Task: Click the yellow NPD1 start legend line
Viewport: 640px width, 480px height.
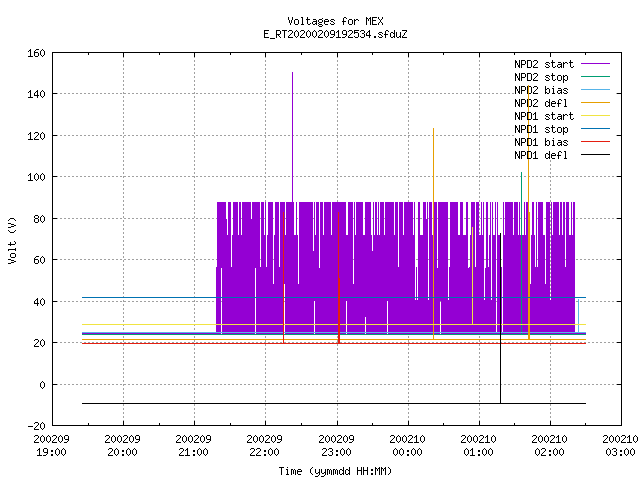Action: pyautogui.click(x=595, y=116)
